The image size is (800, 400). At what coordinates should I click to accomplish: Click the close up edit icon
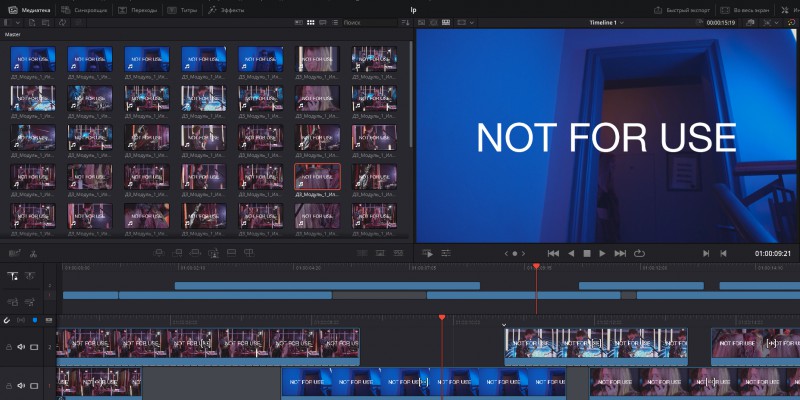pyautogui.click(x=213, y=253)
